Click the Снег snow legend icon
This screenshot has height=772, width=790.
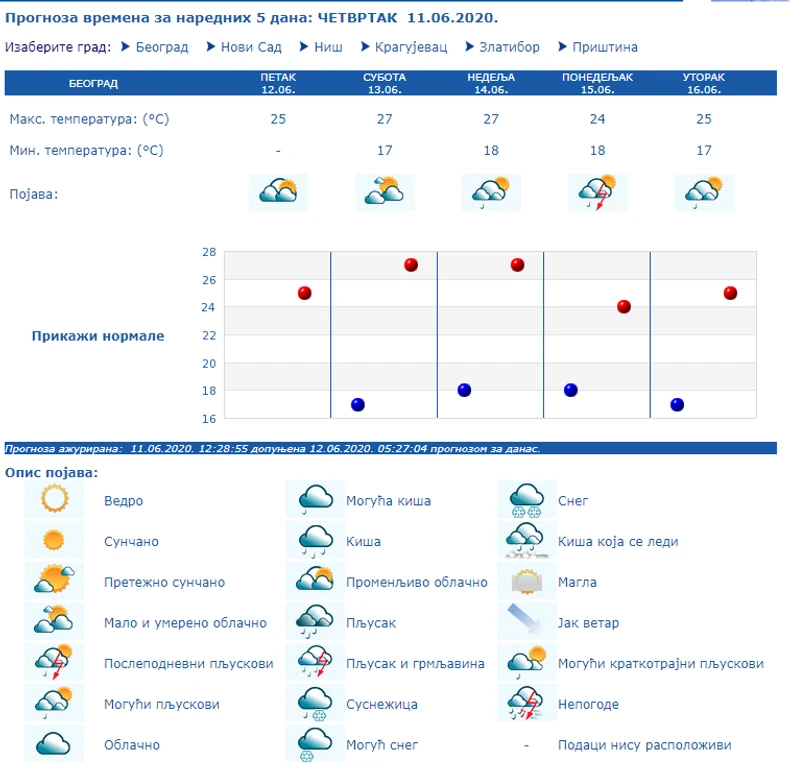coord(525,500)
